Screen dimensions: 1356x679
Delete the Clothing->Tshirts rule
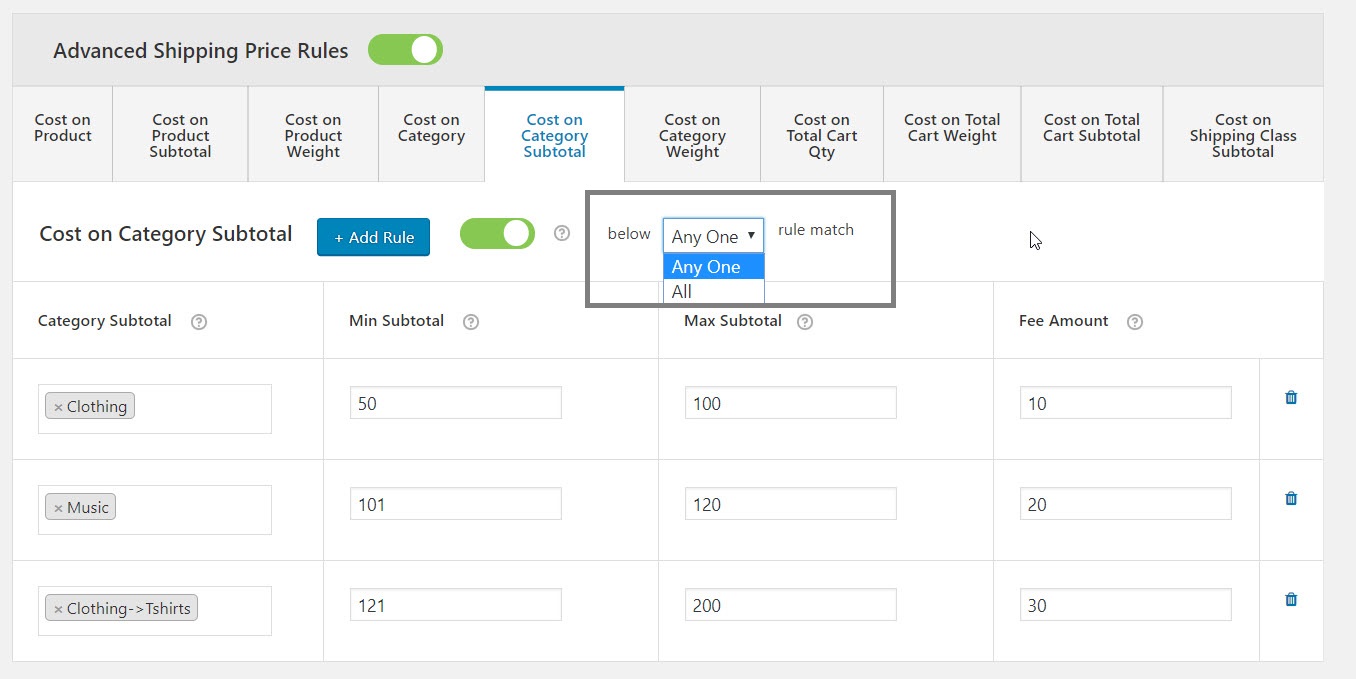click(1290, 598)
